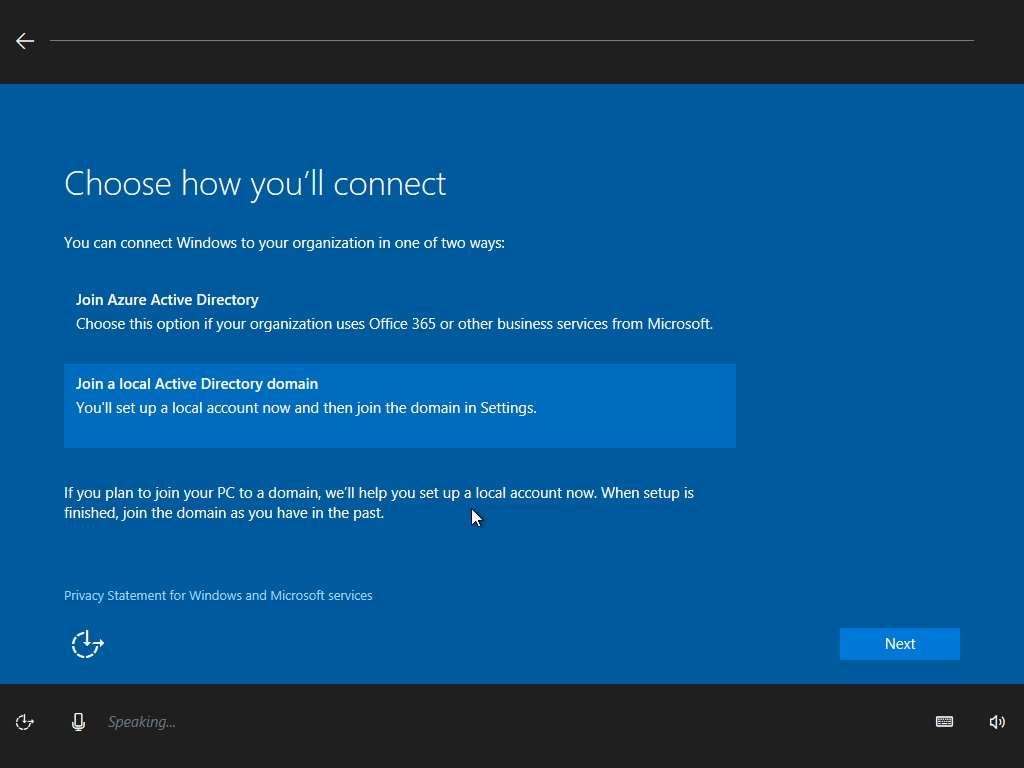Click the "Choose how you'll connect" heading

tap(255, 184)
